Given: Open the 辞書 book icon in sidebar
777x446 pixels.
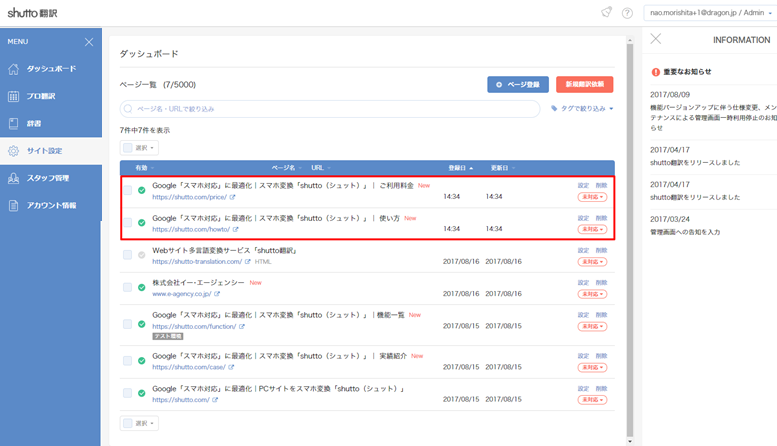Looking at the screenshot, I should coord(13,123).
